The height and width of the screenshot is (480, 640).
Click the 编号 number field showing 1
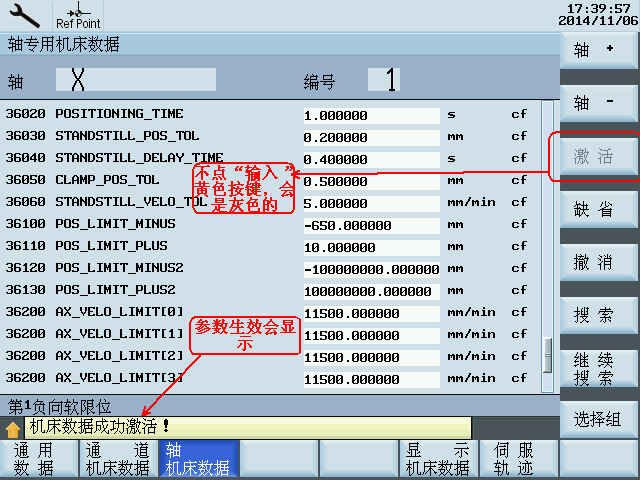pyautogui.click(x=384, y=80)
